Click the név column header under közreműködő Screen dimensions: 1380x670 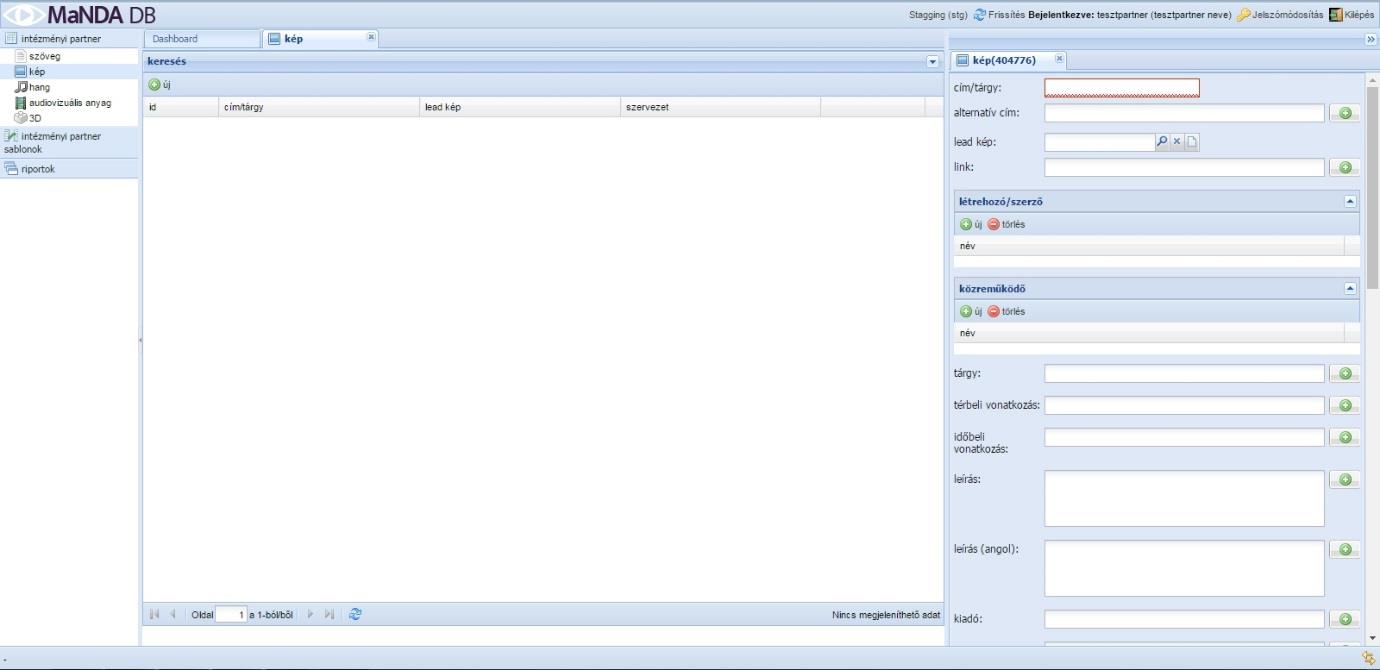pyautogui.click(x=1150, y=333)
